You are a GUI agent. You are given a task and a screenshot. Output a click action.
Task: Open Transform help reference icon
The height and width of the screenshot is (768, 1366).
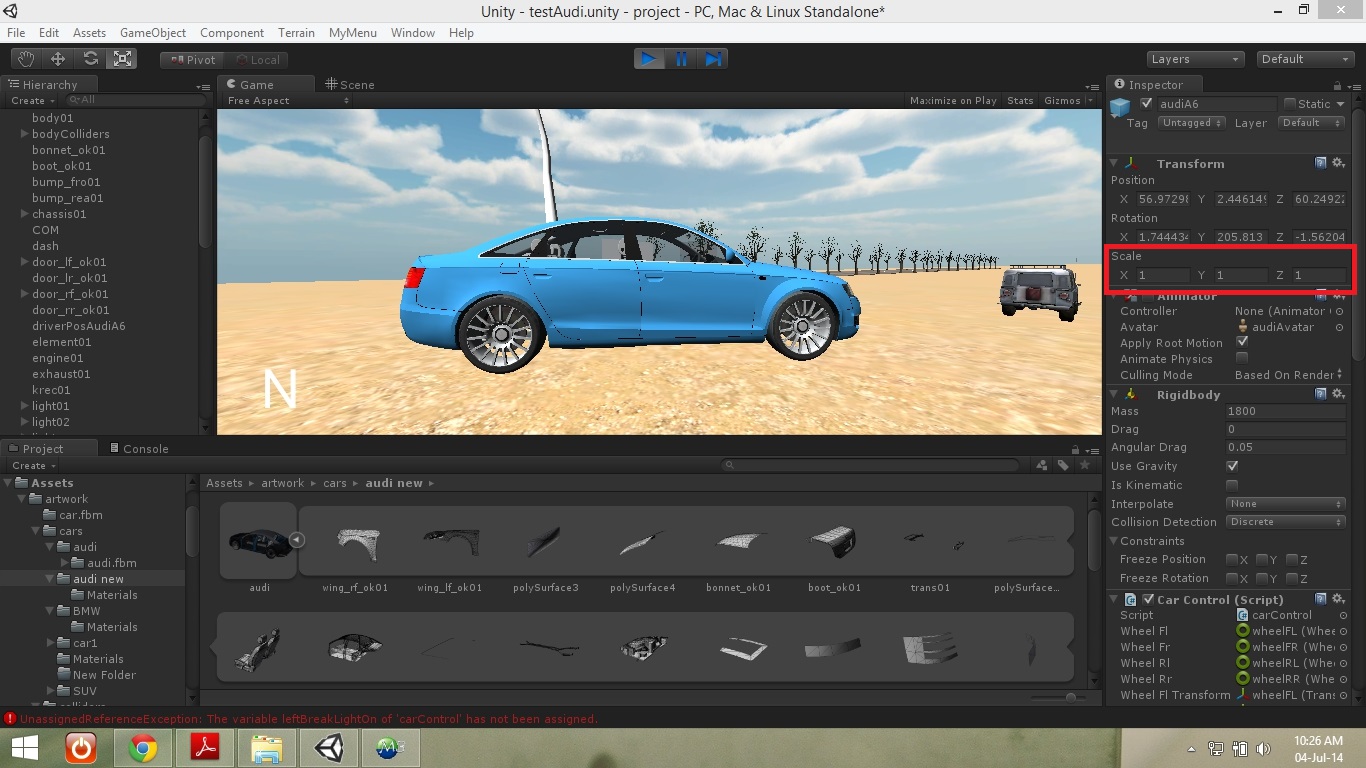tap(1321, 163)
